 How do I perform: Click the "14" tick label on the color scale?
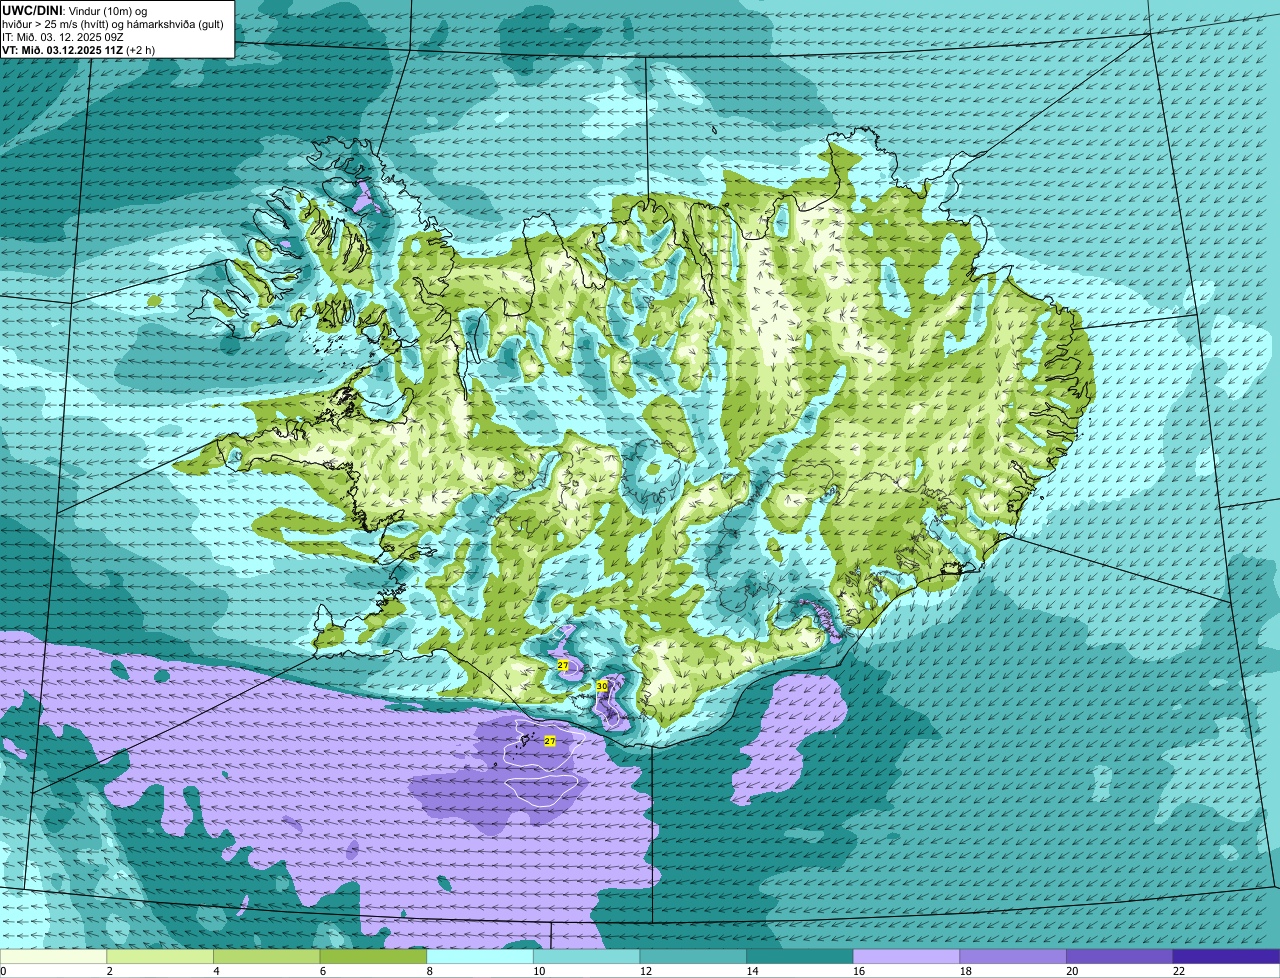coord(752,971)
